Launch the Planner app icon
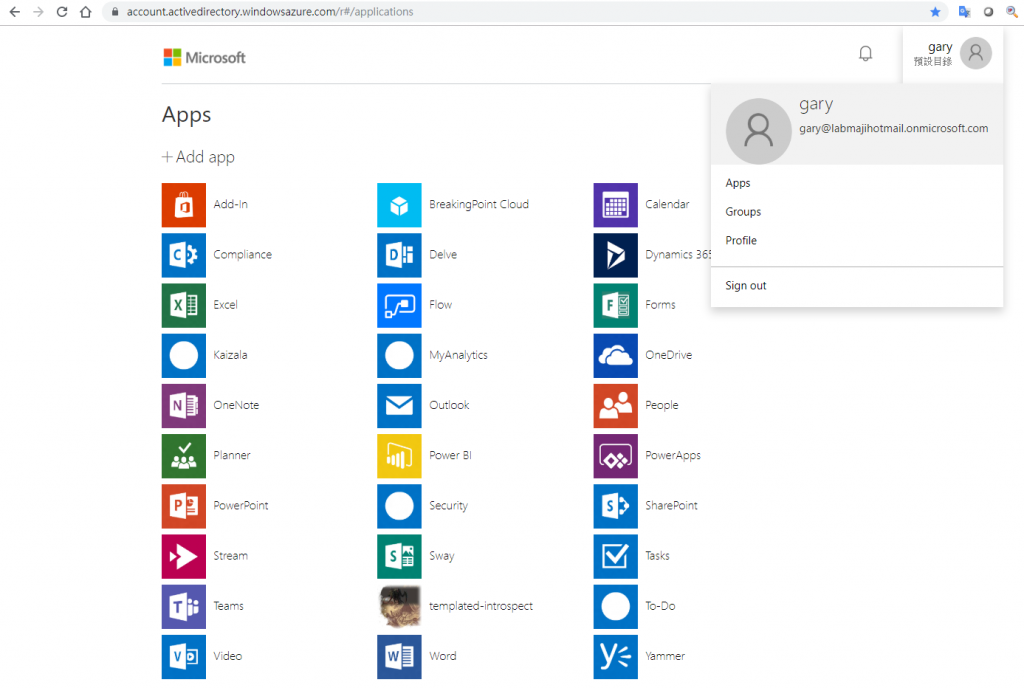Viewport: 1024px width, 688px height. [x=184, y=456]
